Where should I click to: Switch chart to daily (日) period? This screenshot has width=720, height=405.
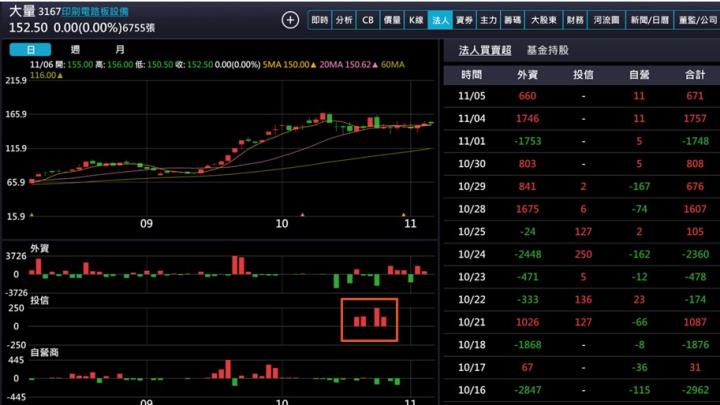[31, 49]
